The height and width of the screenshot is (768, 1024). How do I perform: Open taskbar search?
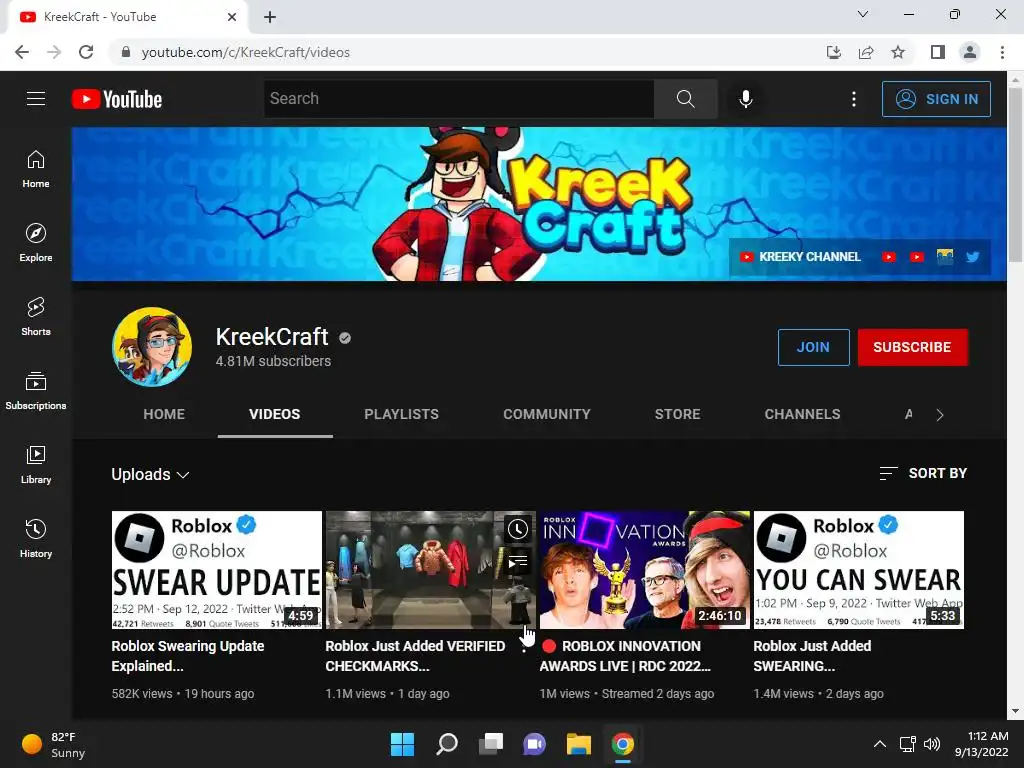tap(447, 744)
